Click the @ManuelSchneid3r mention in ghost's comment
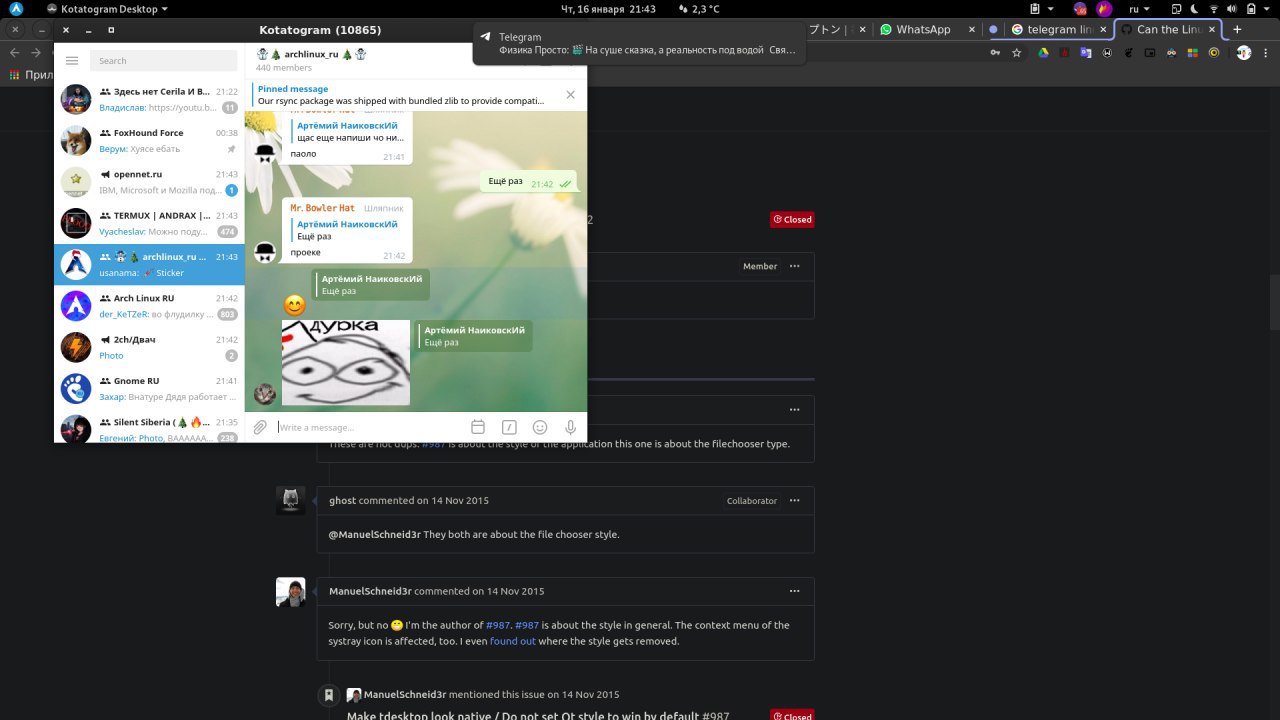This screenshot has width=1280, height=720. 375,534
